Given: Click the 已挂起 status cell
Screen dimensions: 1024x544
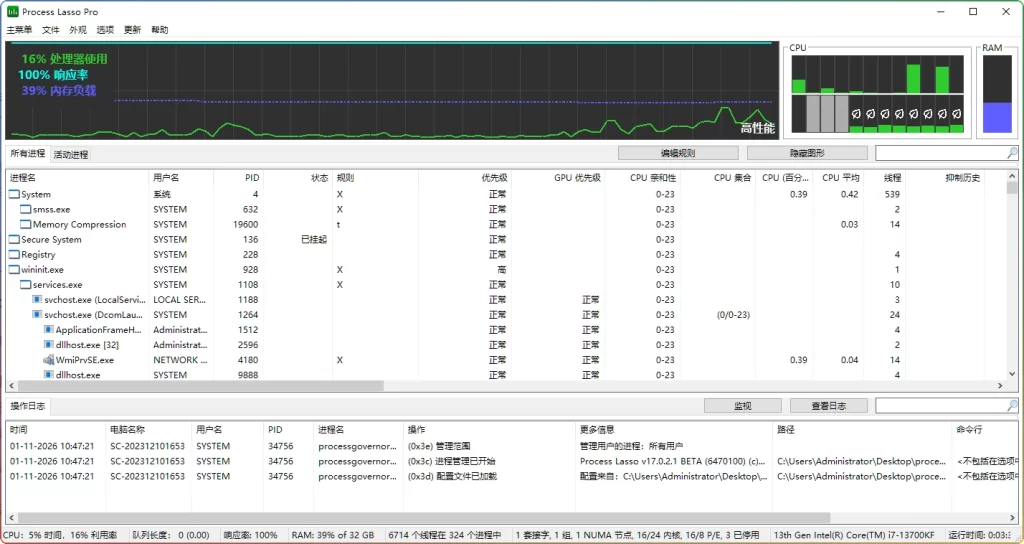Looking at the screenshot, I should (314, 240).
